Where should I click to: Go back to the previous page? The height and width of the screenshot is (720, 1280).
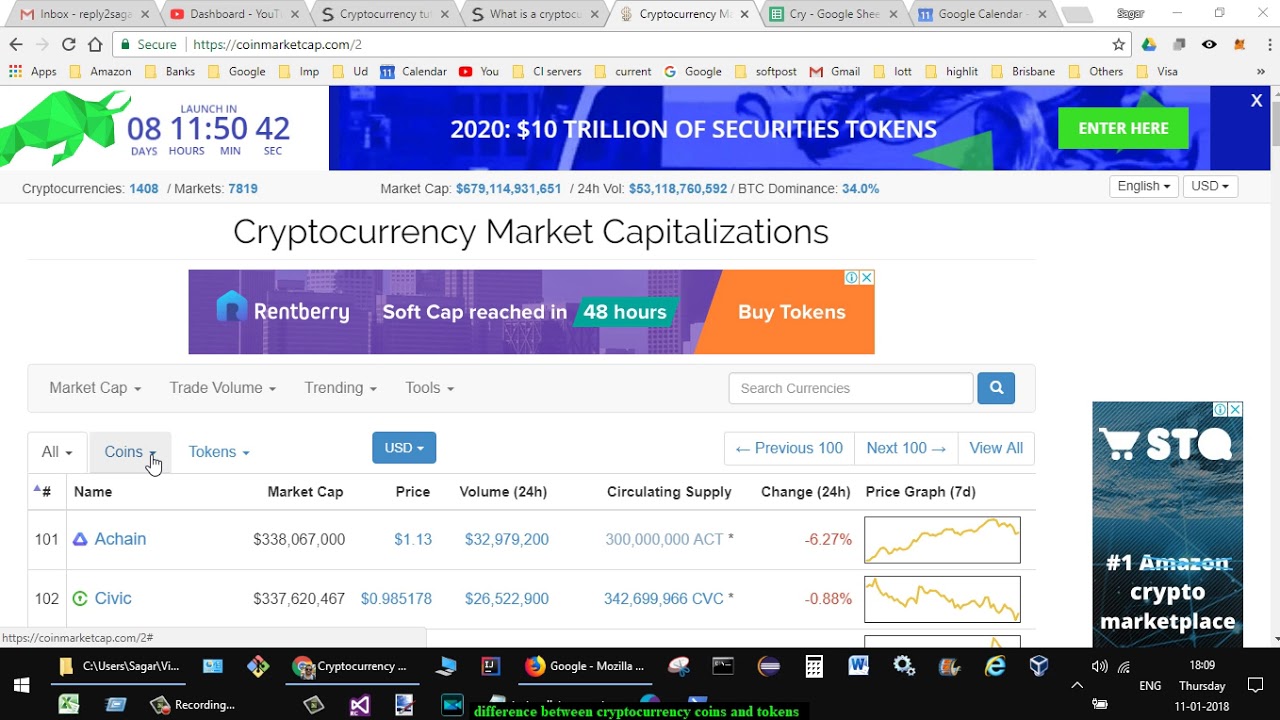(x=16, y=44)
